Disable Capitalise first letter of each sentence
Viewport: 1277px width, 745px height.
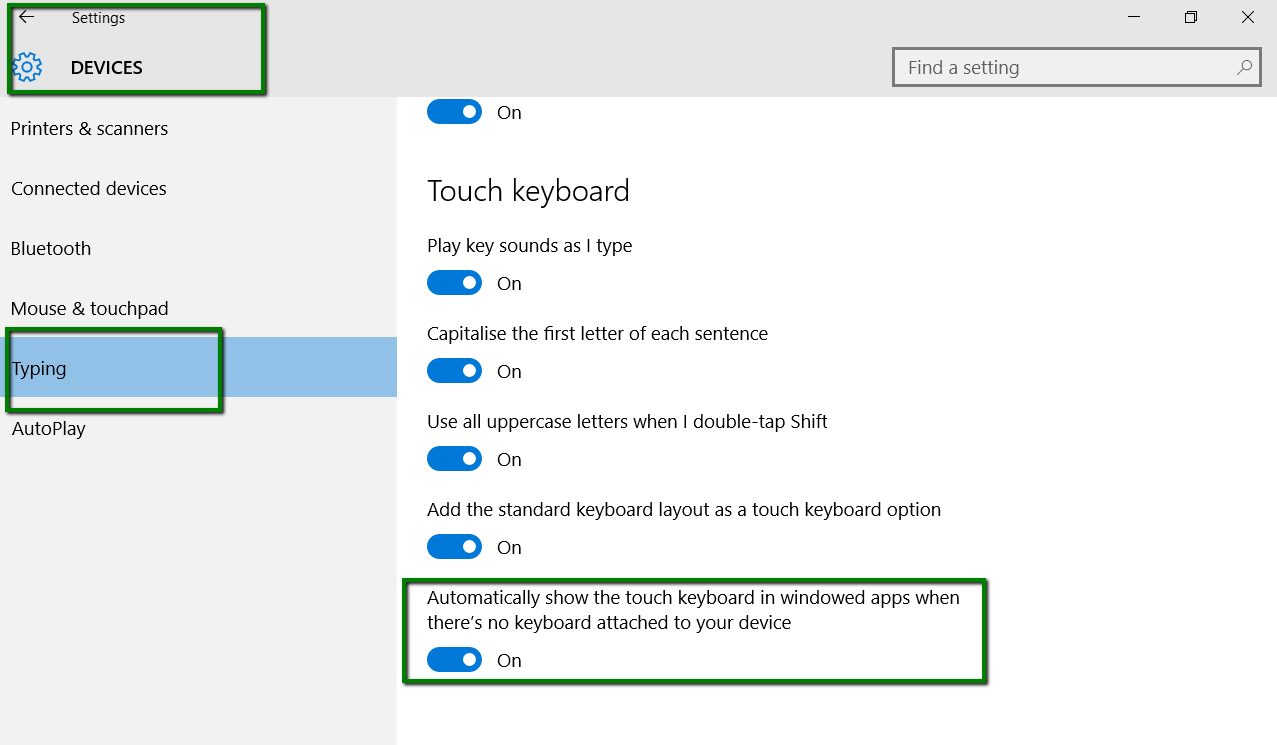[454, 371]
